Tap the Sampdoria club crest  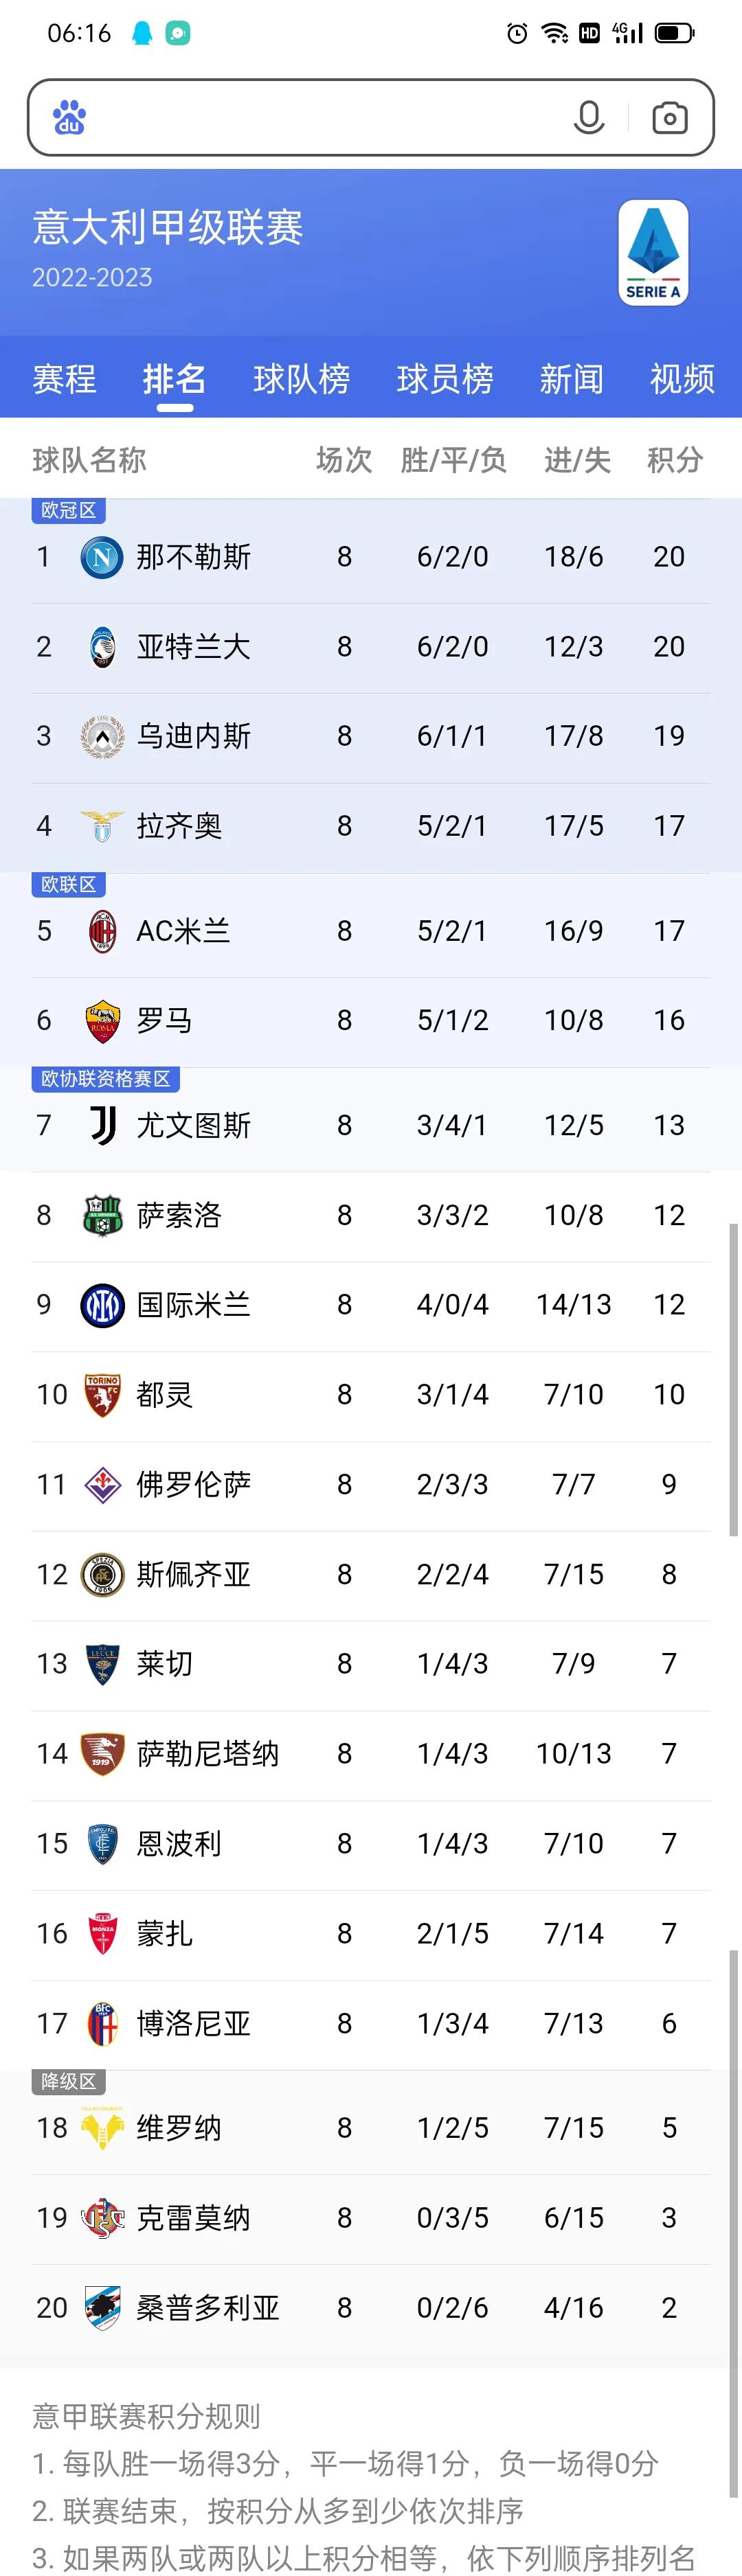[102, 2308]
